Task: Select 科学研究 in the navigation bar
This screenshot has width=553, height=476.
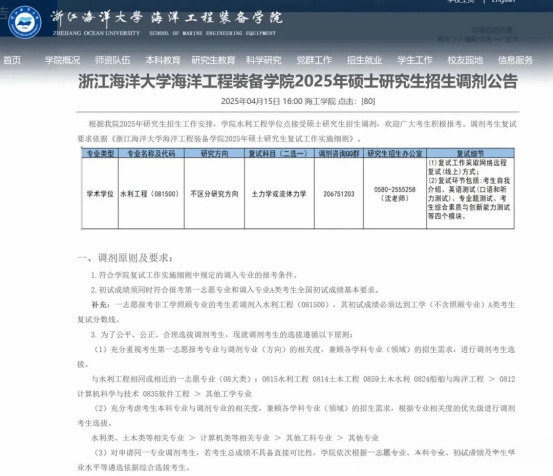Action: 263,60
